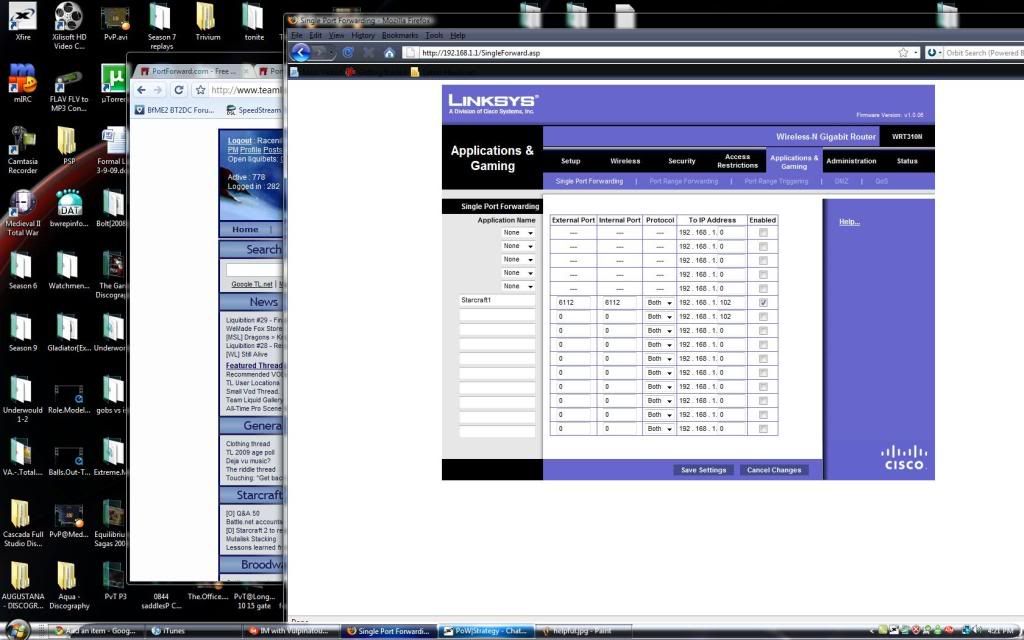Select the Aqua - Discography folder icon
The height and width of the screenshot is (640, 1024).
tap(69, 585)
